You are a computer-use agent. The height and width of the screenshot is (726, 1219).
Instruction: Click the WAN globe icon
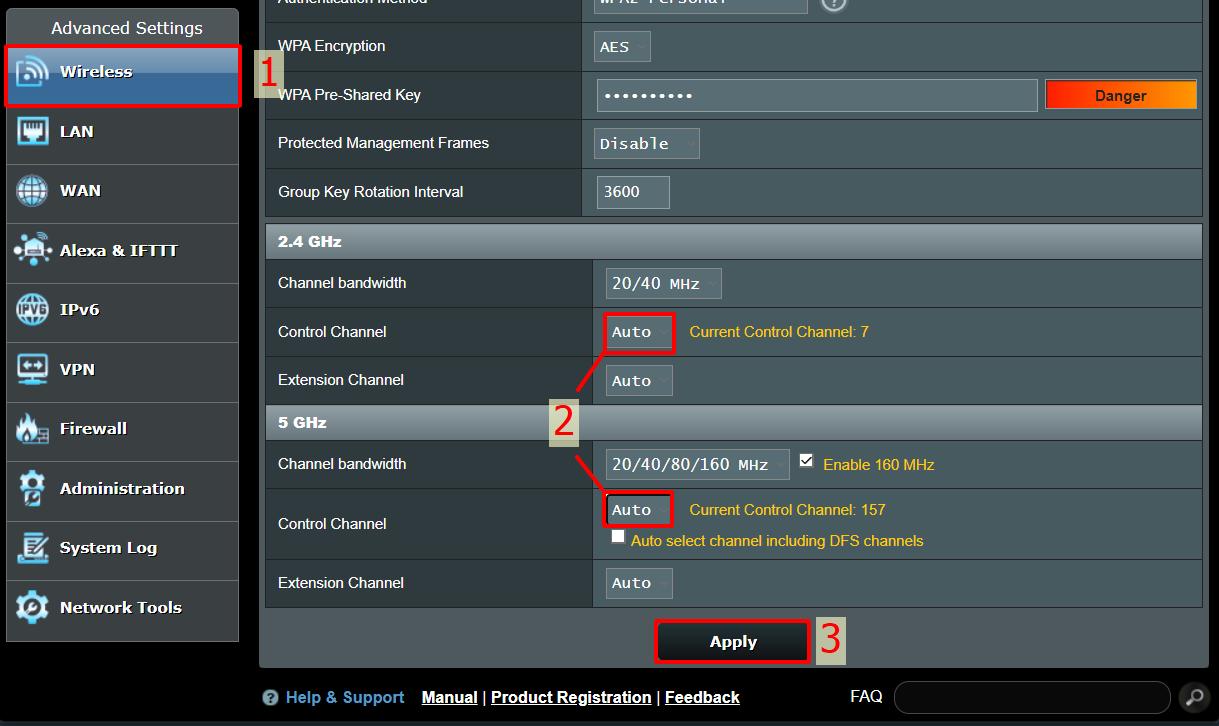pyautogui.click(x=32, y=190)
